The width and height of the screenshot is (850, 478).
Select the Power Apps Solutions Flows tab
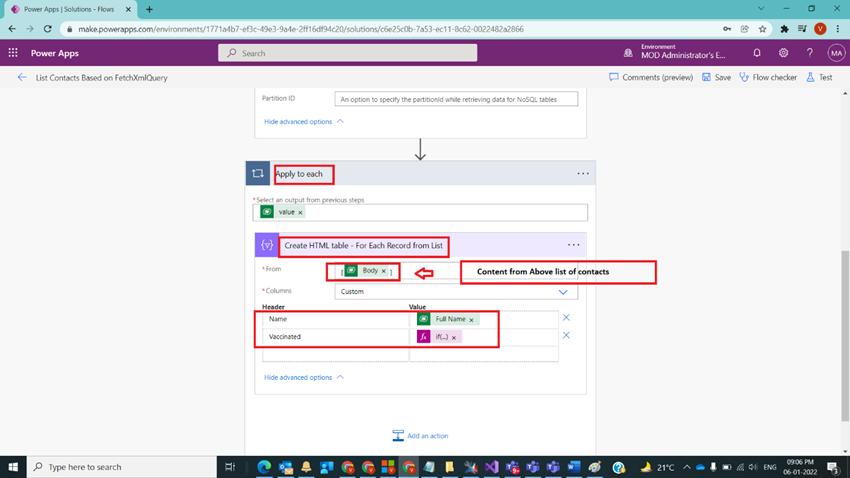click(69, 9)
